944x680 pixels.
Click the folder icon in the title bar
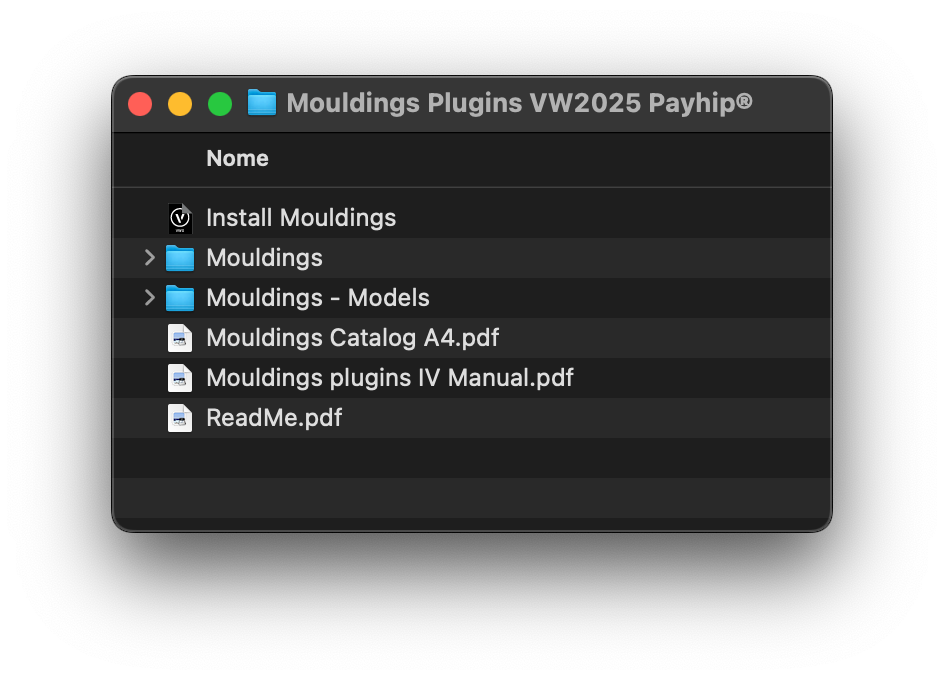(261, 102)
